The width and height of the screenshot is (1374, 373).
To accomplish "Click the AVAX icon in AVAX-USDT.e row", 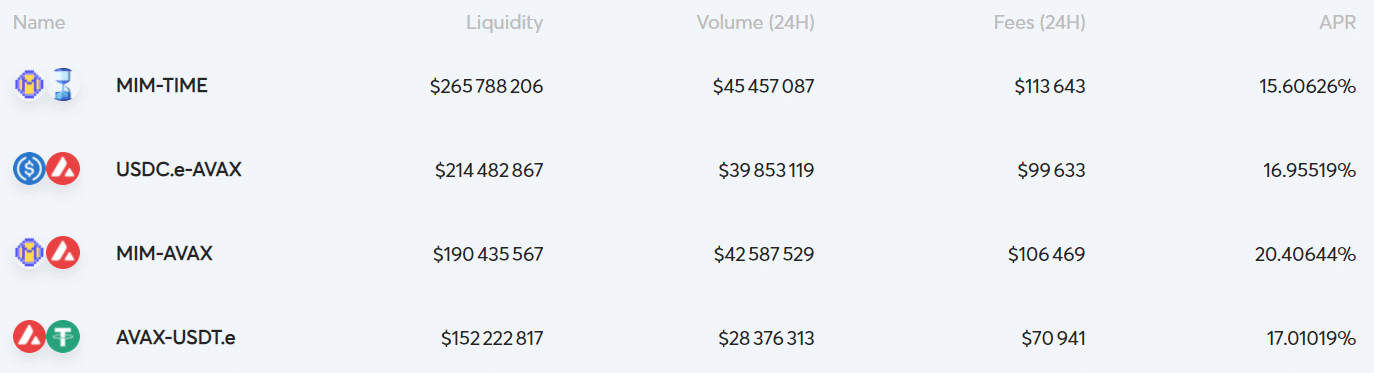I will click(x=29, y=337).
